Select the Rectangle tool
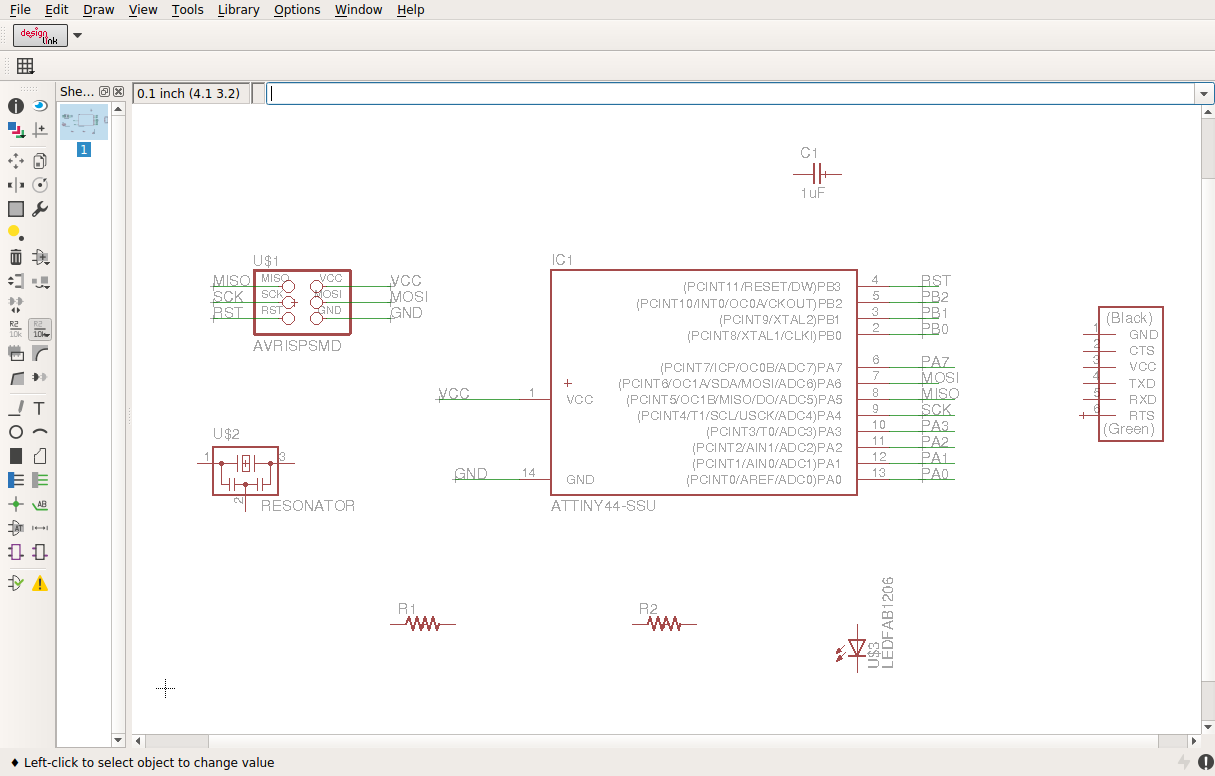 click(16, 456)
